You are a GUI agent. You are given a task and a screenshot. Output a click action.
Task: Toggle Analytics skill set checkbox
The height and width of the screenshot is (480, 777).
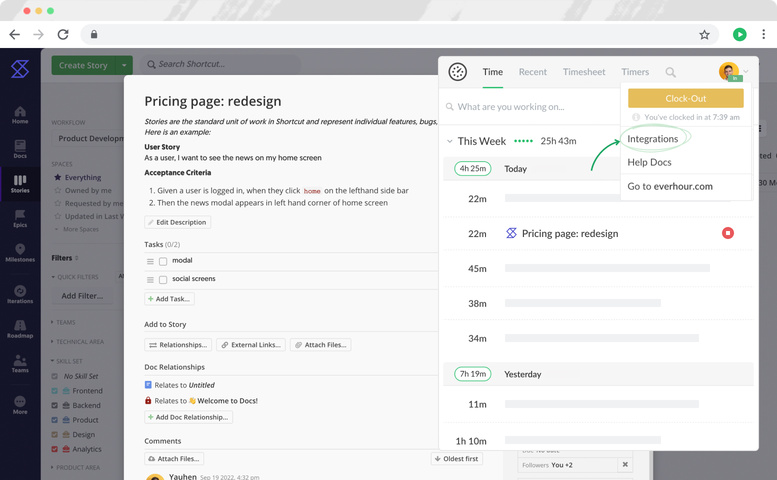click(x=55, y=449)
